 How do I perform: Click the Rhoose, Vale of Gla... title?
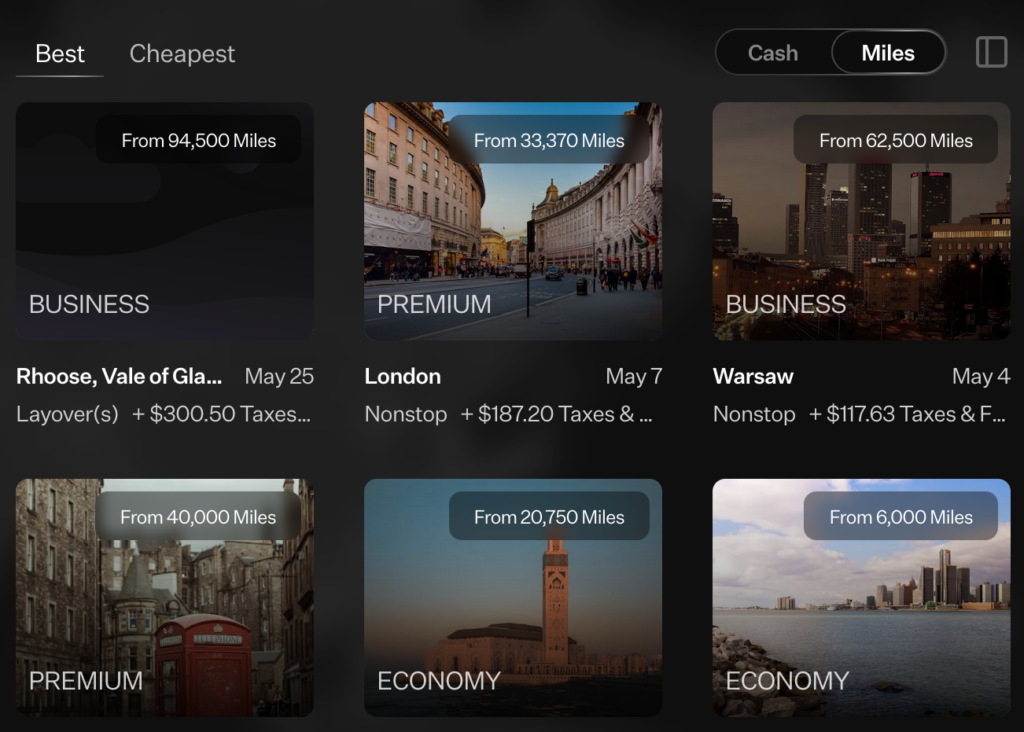click(x=119, y=377)
